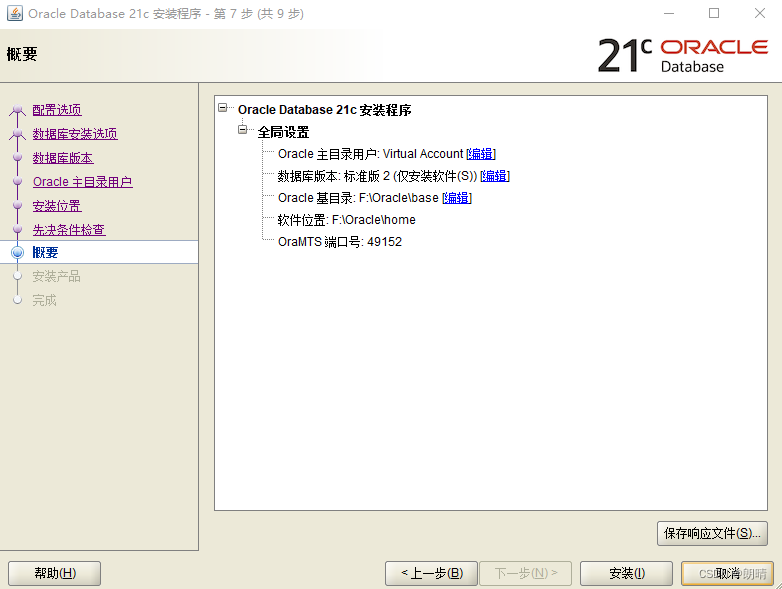Cancel the installer with the 取消 button
The width and height of the screenshot is (782, 589).
[728, 574]
